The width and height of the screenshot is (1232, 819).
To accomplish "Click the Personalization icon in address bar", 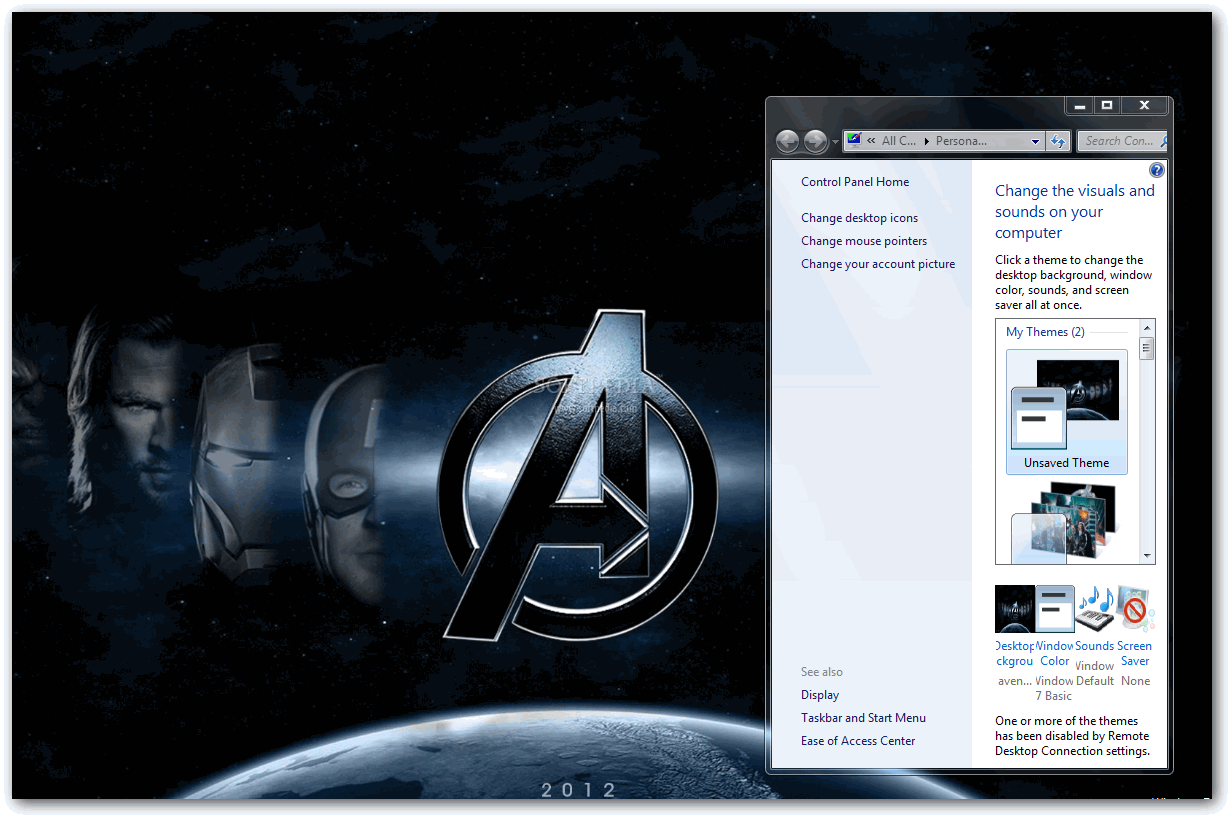I will pyautogui.click(x=854, y=140).
